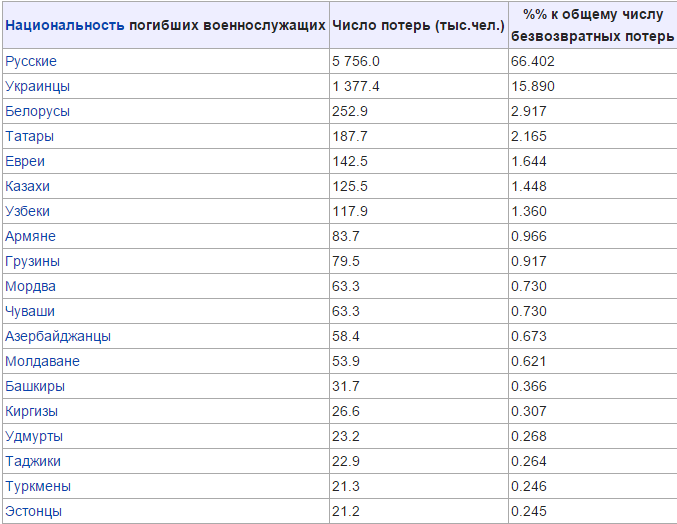Click the Молдаване link
This screenshot has height=524, width=677.
(x=42, y=361)
